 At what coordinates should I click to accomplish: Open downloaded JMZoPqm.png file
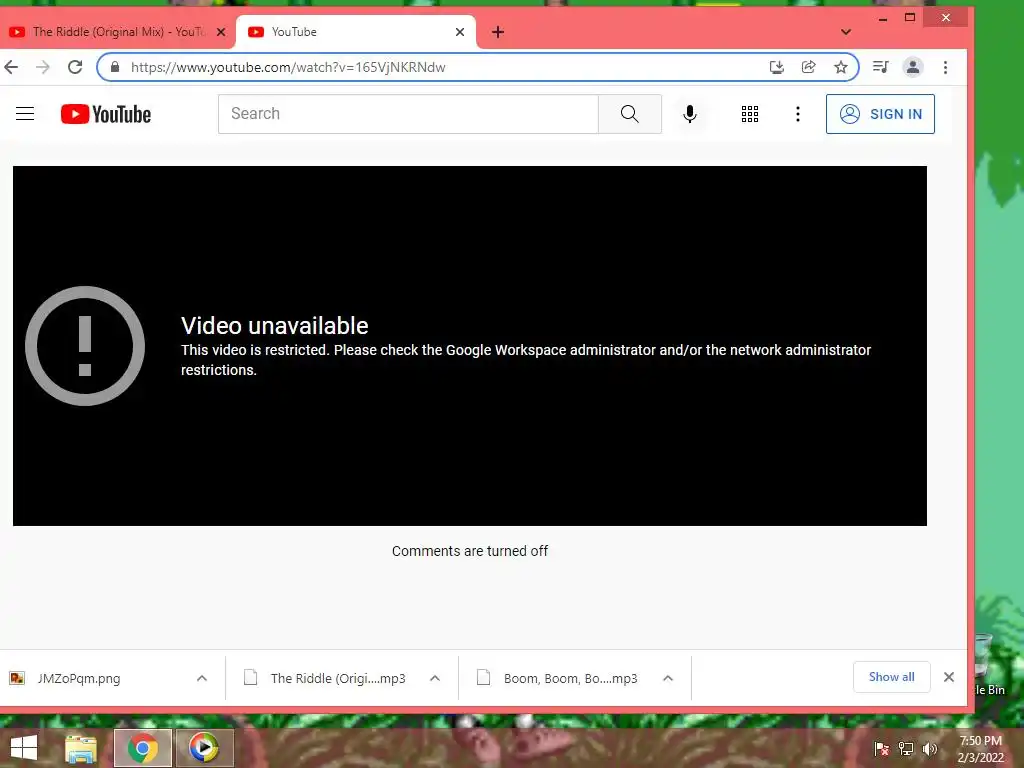[x=78, y=679]
